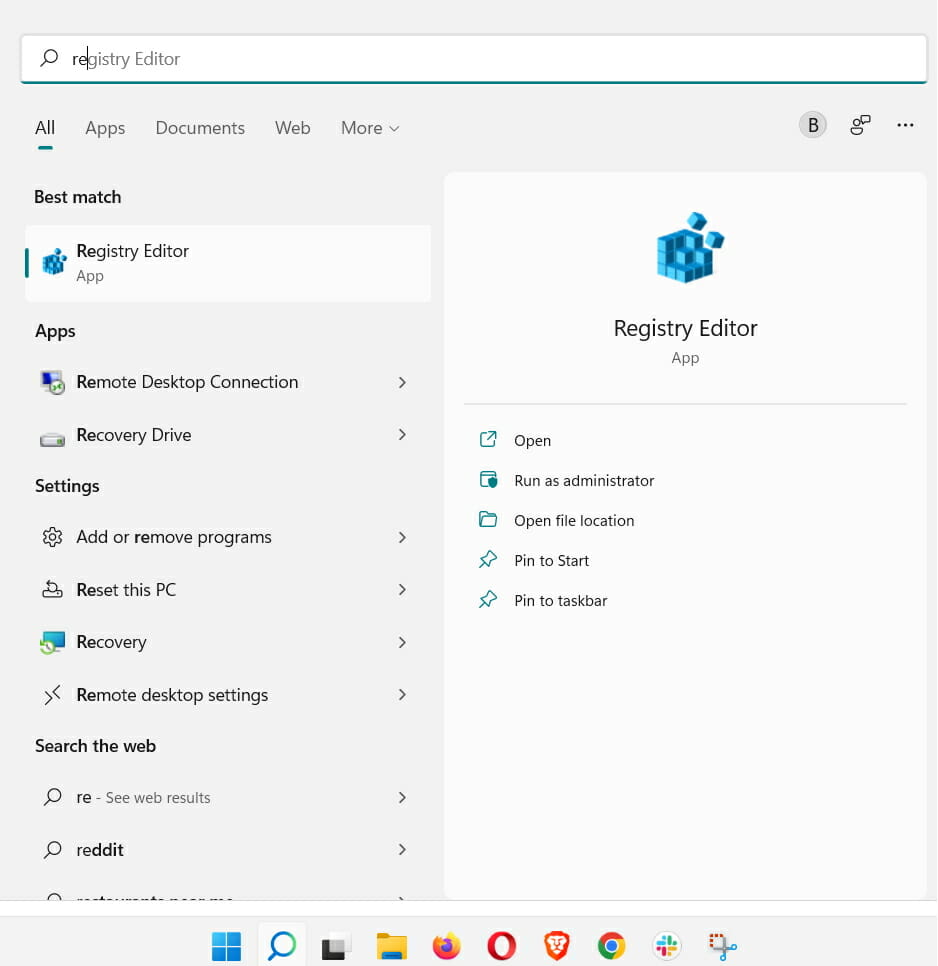
Task: Expand the Remote Desktop Connection chevron
Action: (x=402, y=383)
